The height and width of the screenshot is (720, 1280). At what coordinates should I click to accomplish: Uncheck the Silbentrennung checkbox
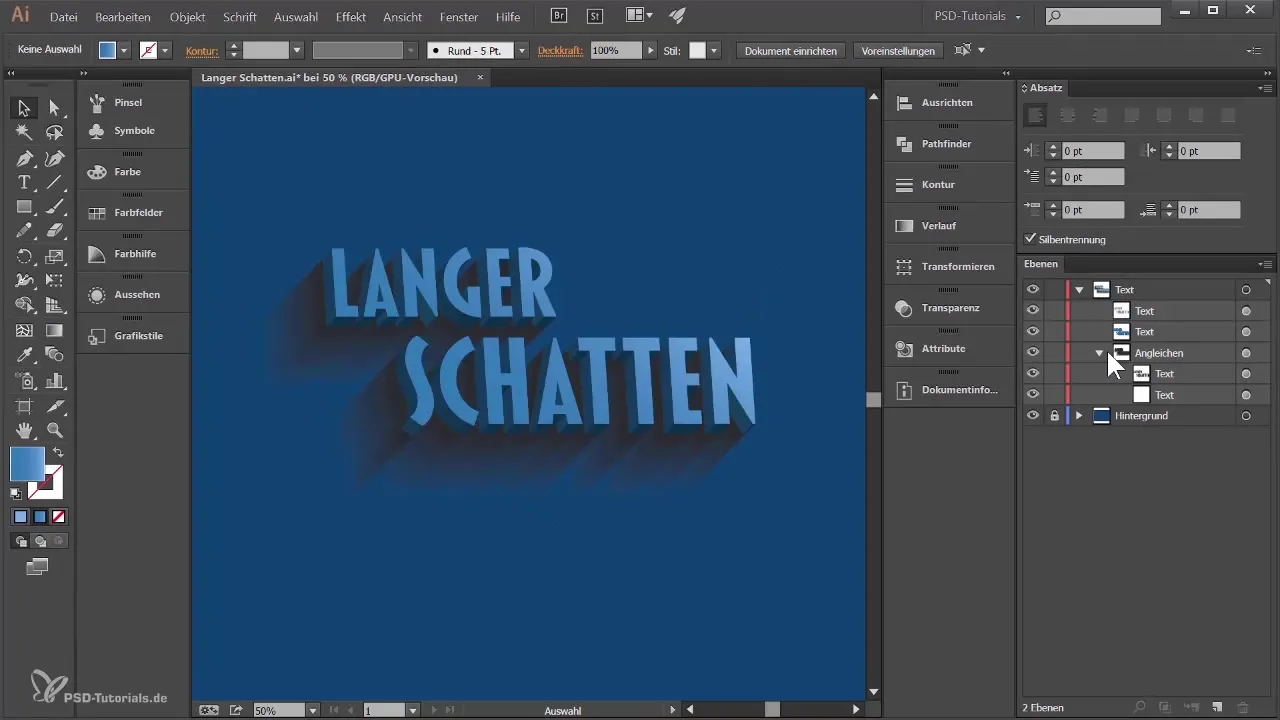1031,239
